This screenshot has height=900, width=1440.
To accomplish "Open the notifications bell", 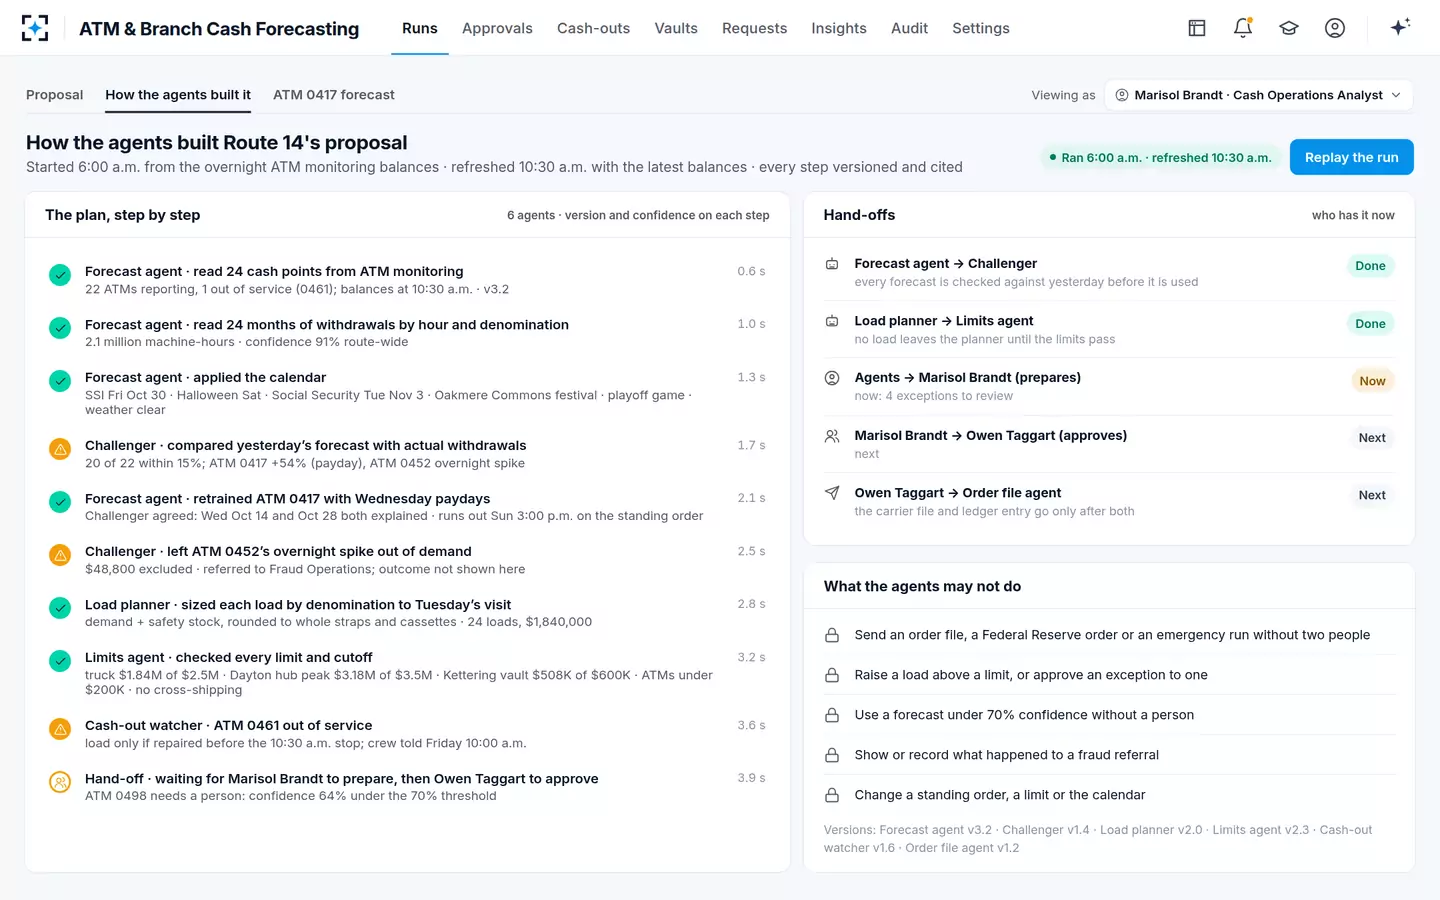I will [x=1243, y=28].
